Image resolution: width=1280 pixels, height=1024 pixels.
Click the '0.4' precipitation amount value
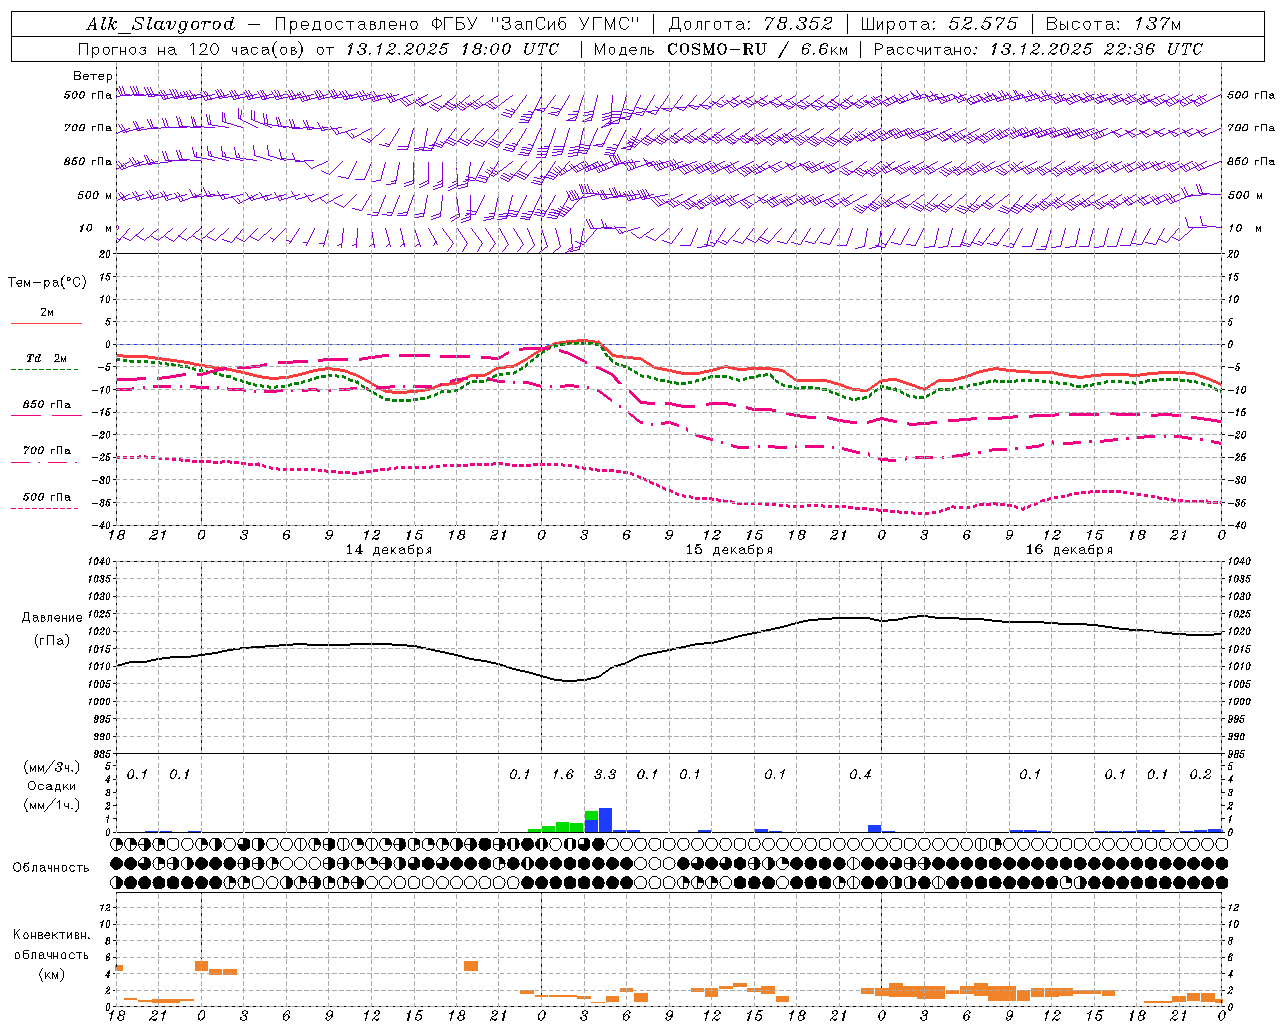tap(860, 775)
